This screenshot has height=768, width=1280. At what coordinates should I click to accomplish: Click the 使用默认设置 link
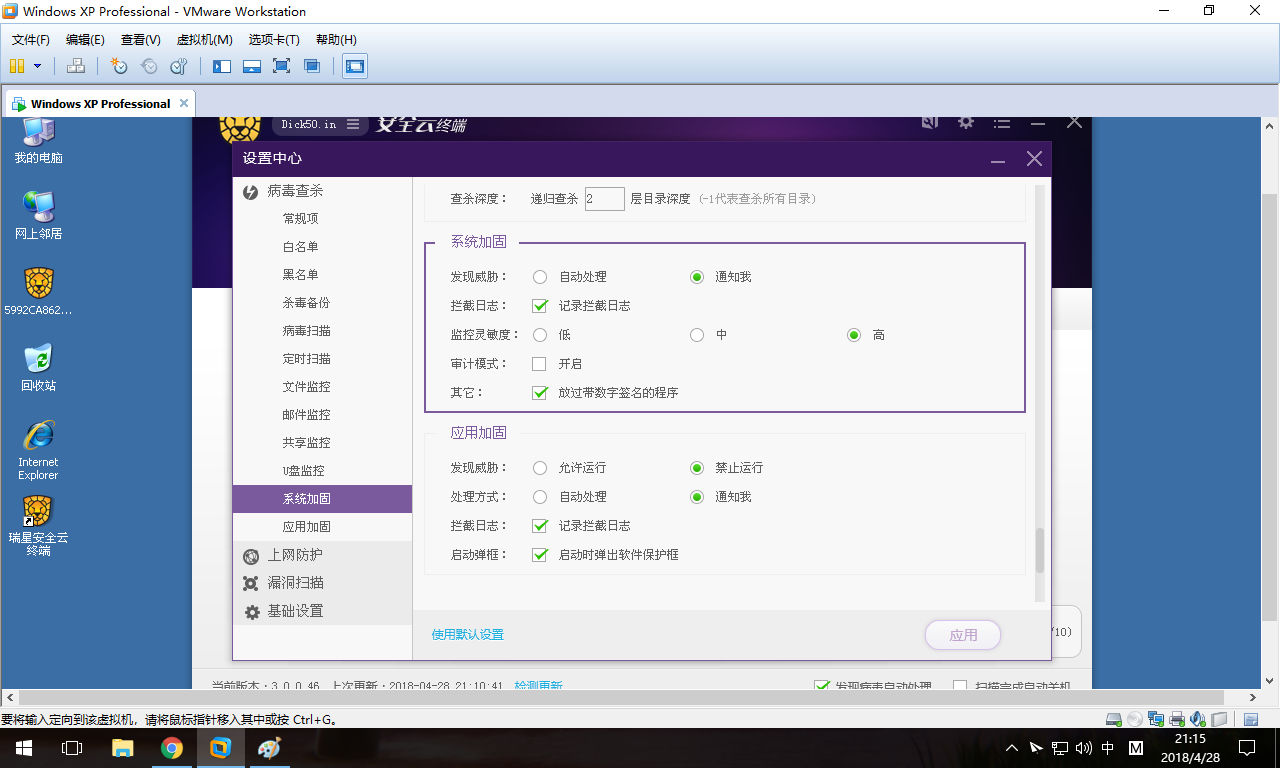coord(468,635)
